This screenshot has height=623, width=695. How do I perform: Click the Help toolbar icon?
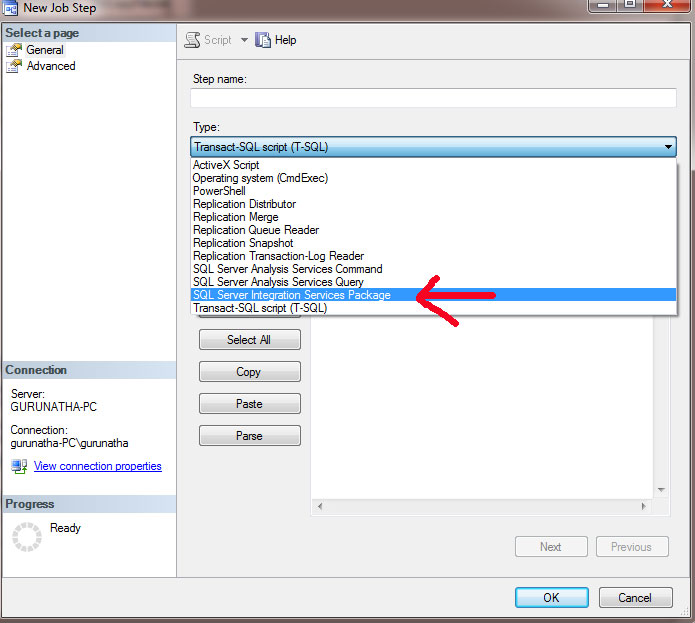263,40
